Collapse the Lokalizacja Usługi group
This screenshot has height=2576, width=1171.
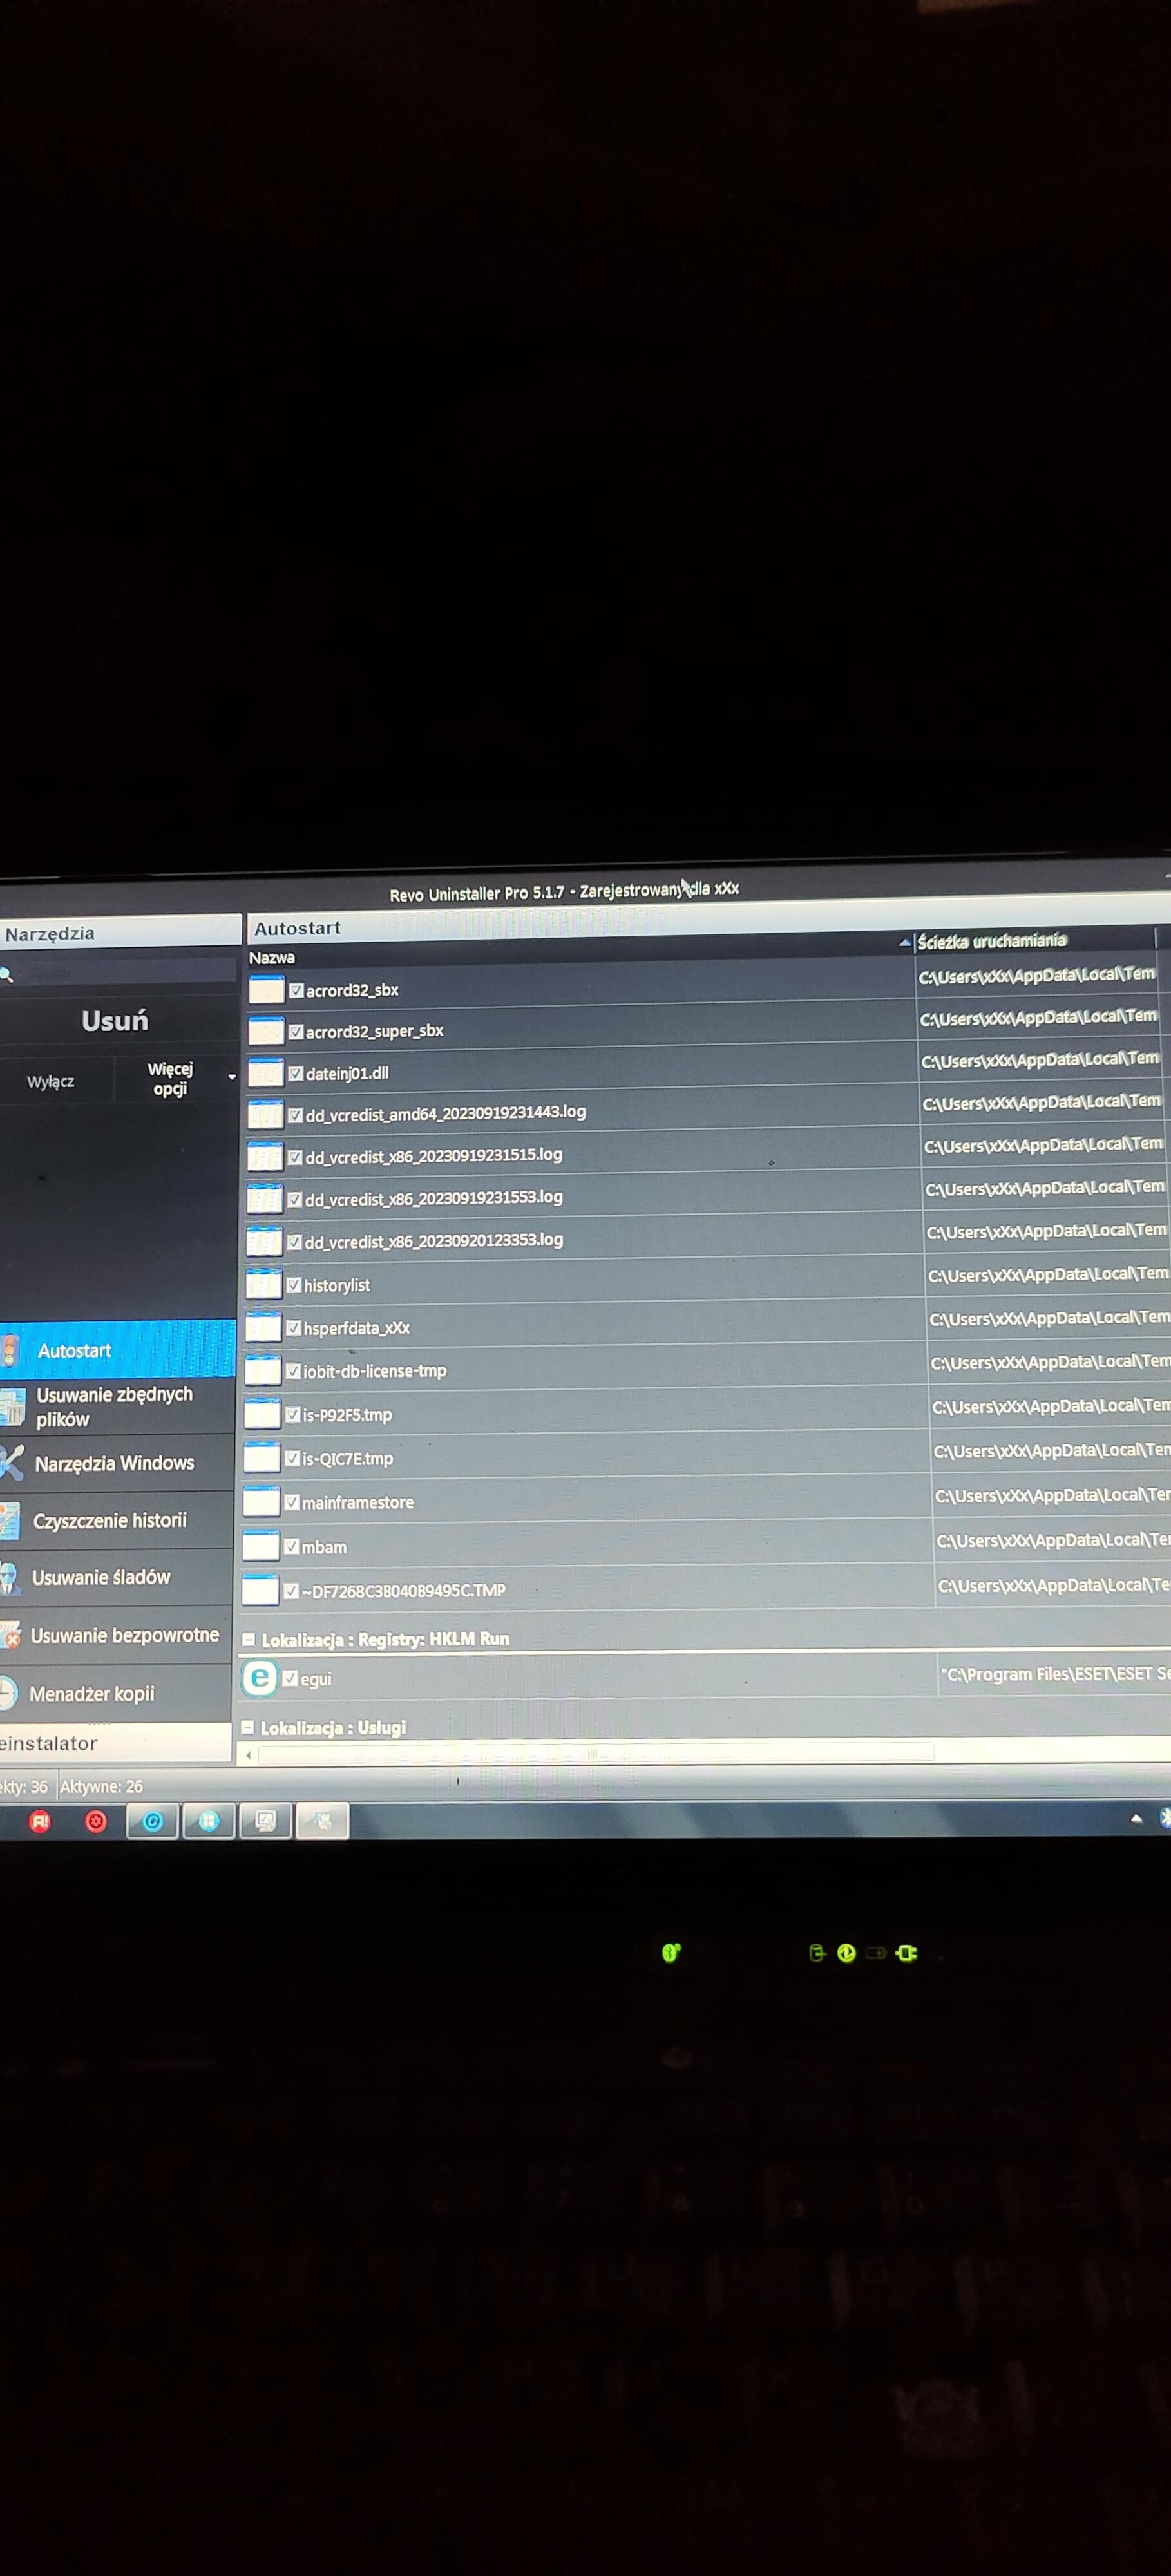pos(248,1727)
